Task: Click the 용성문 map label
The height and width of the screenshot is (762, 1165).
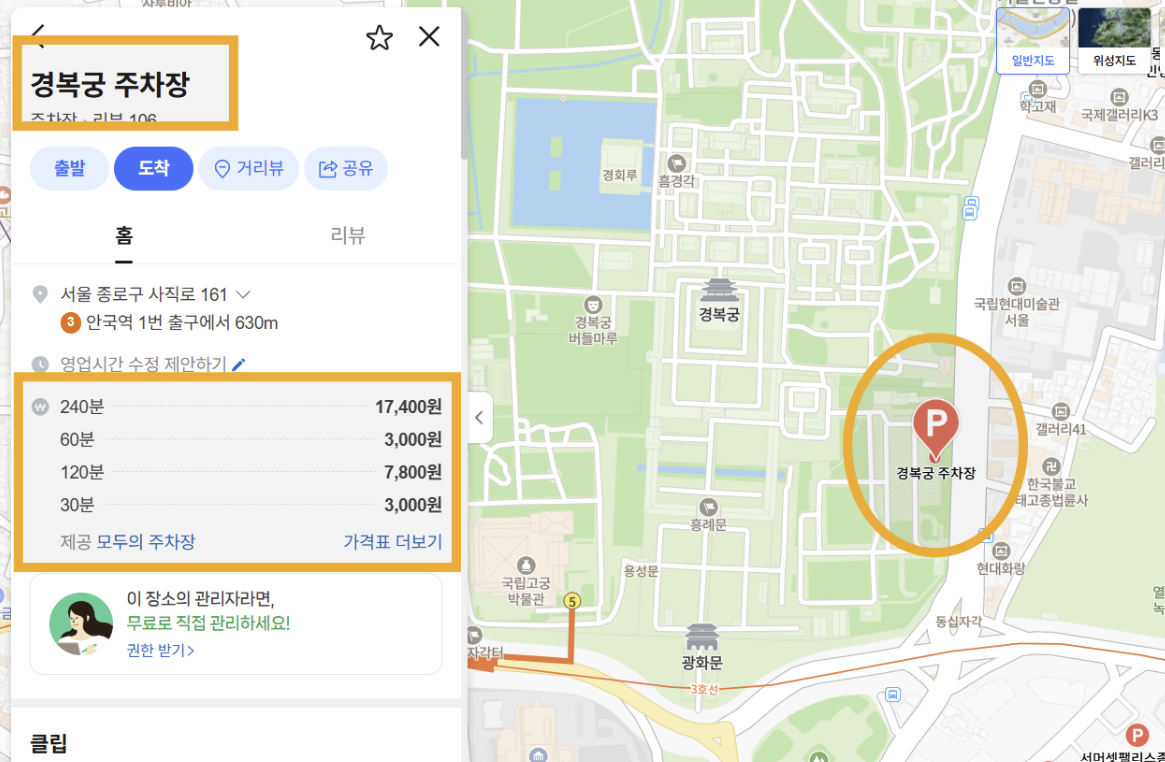Action: (x=640, y=570)
